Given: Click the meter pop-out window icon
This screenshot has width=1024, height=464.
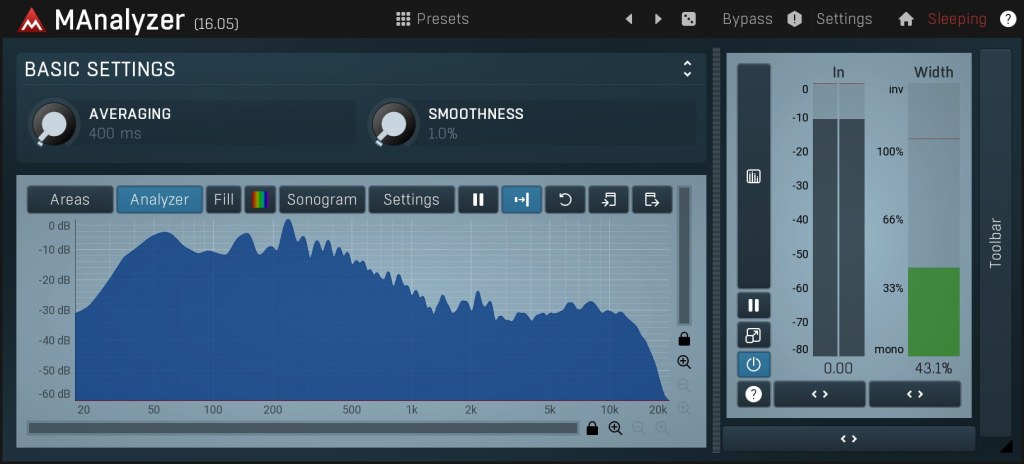Looking at the screenshot, I should point(754,336).
